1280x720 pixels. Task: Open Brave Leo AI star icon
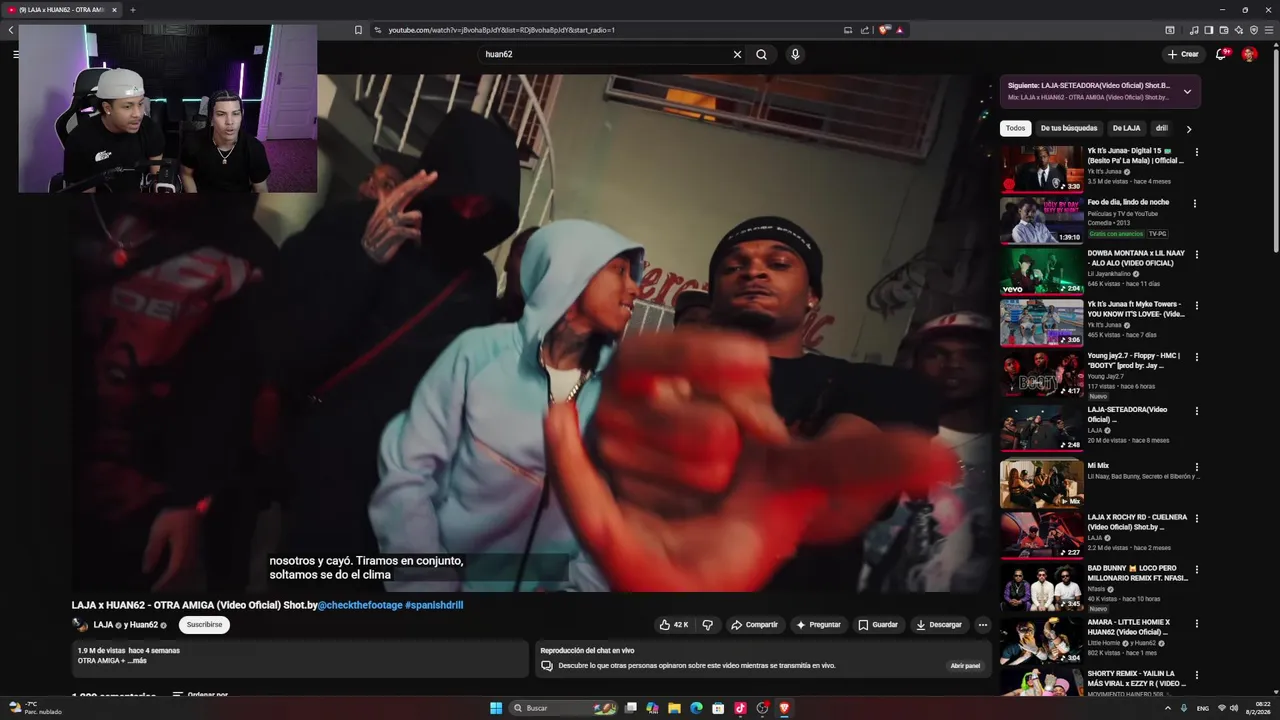1239,30
